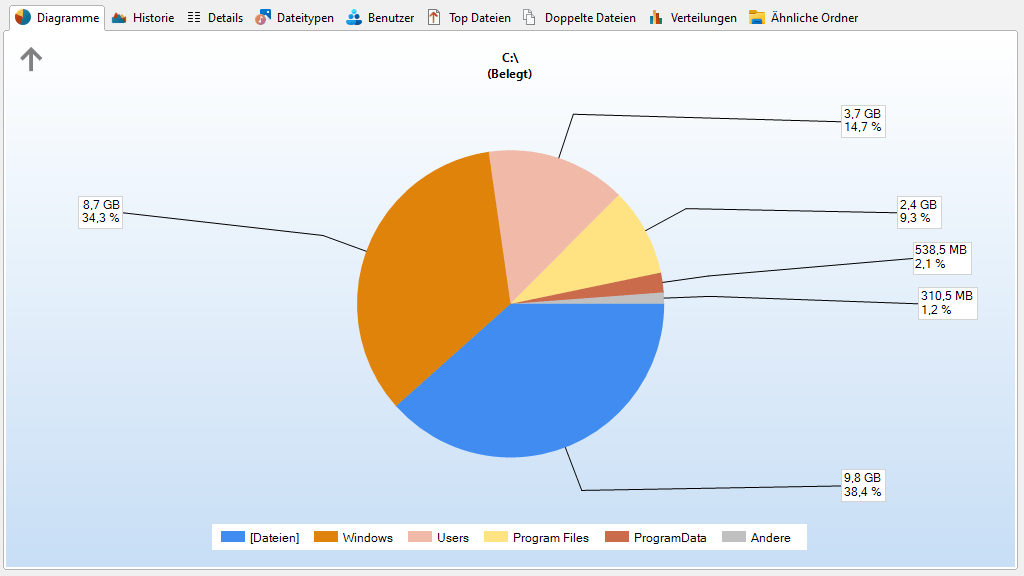Click the Dateitypen icon

(x=263, y=18)
